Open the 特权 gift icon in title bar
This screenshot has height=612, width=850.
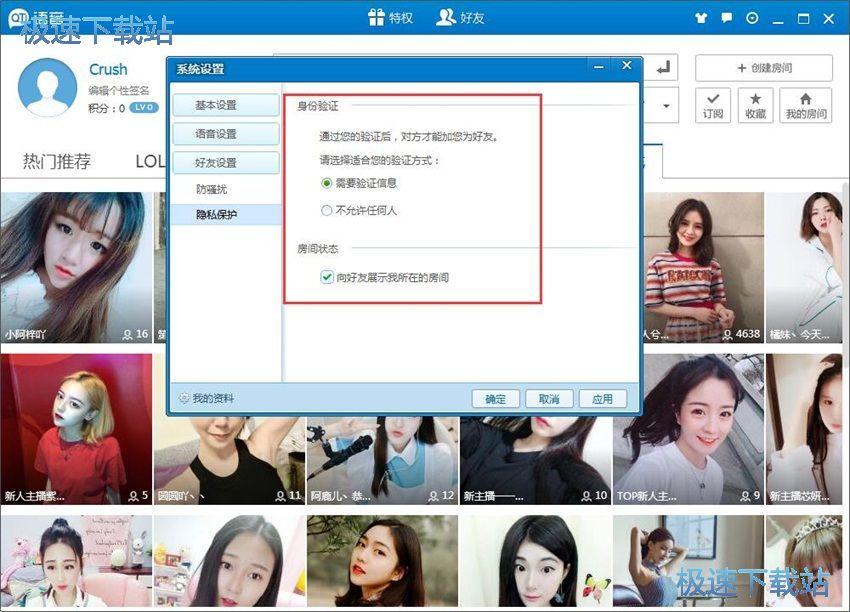click(x=376, y=17)
